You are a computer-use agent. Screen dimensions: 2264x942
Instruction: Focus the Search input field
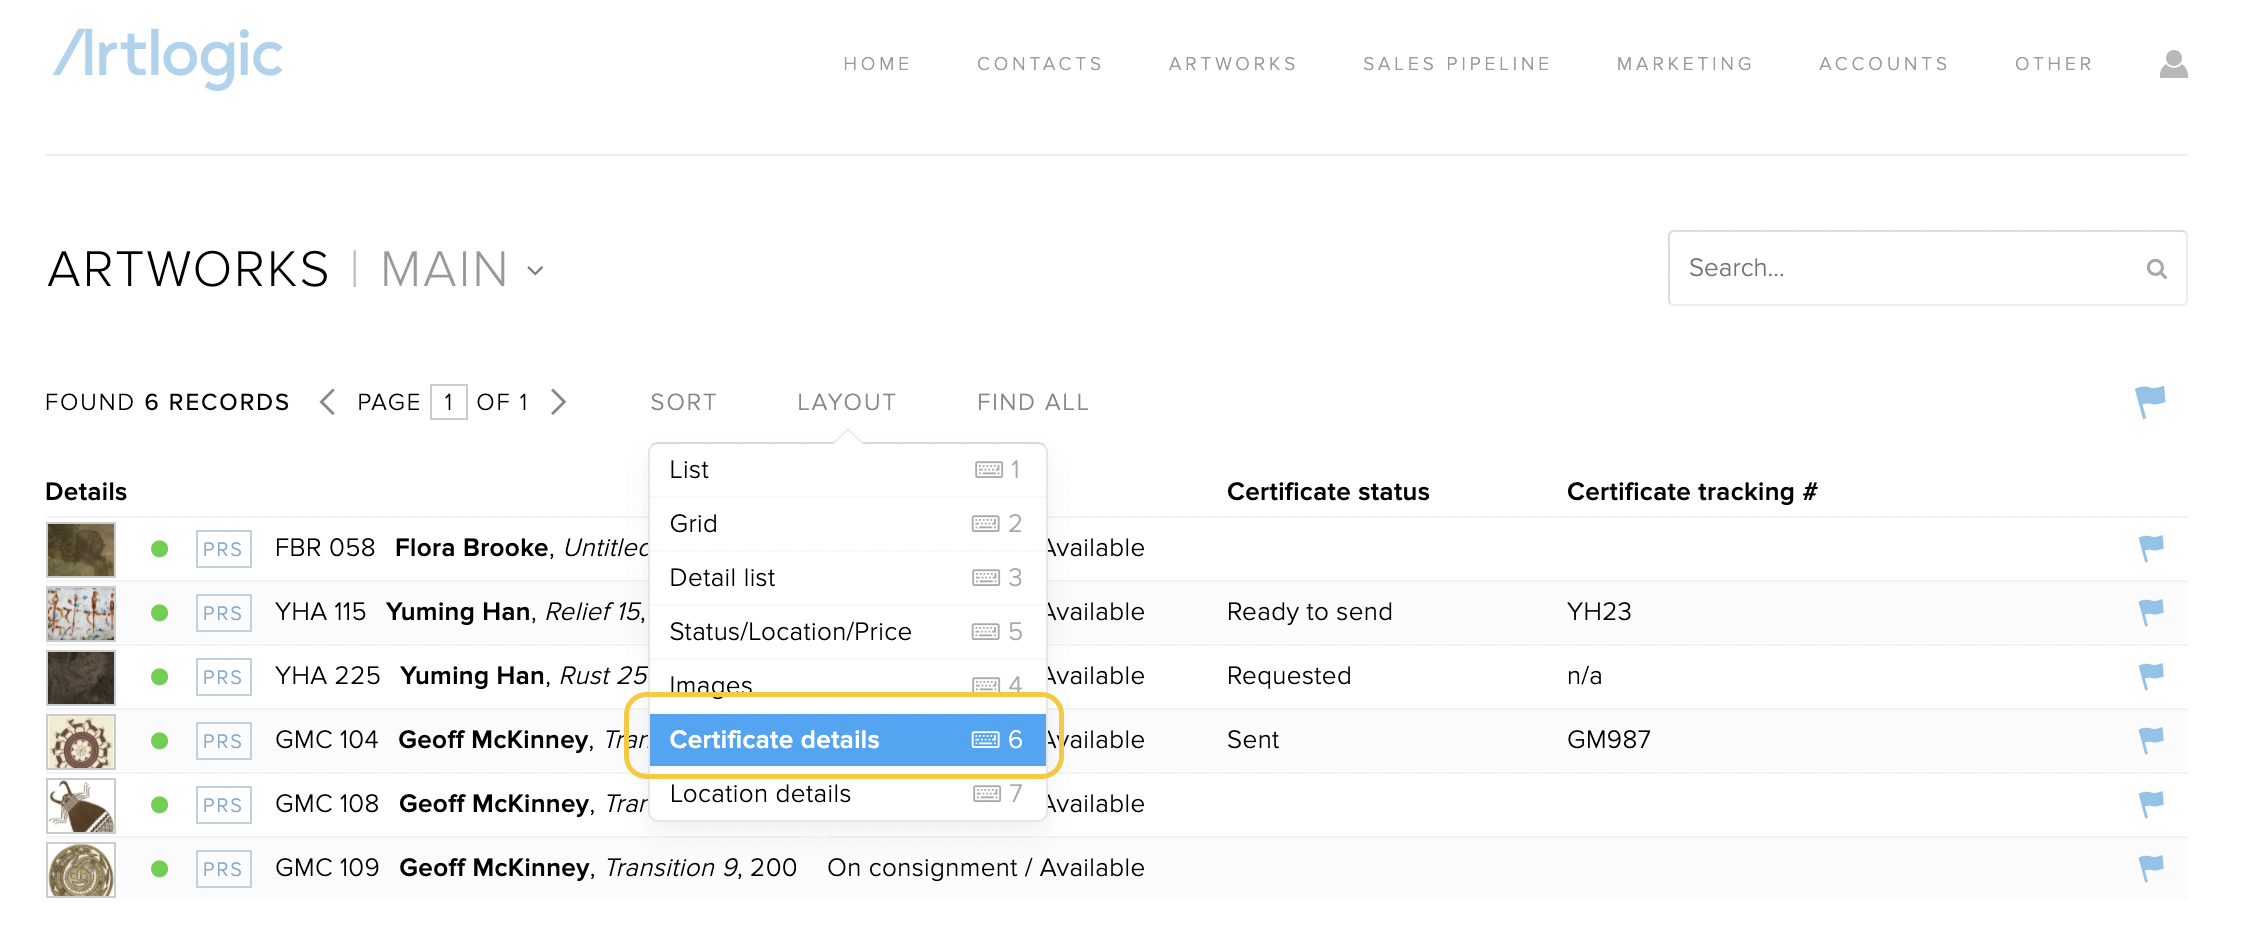[x=1927, y=268]
